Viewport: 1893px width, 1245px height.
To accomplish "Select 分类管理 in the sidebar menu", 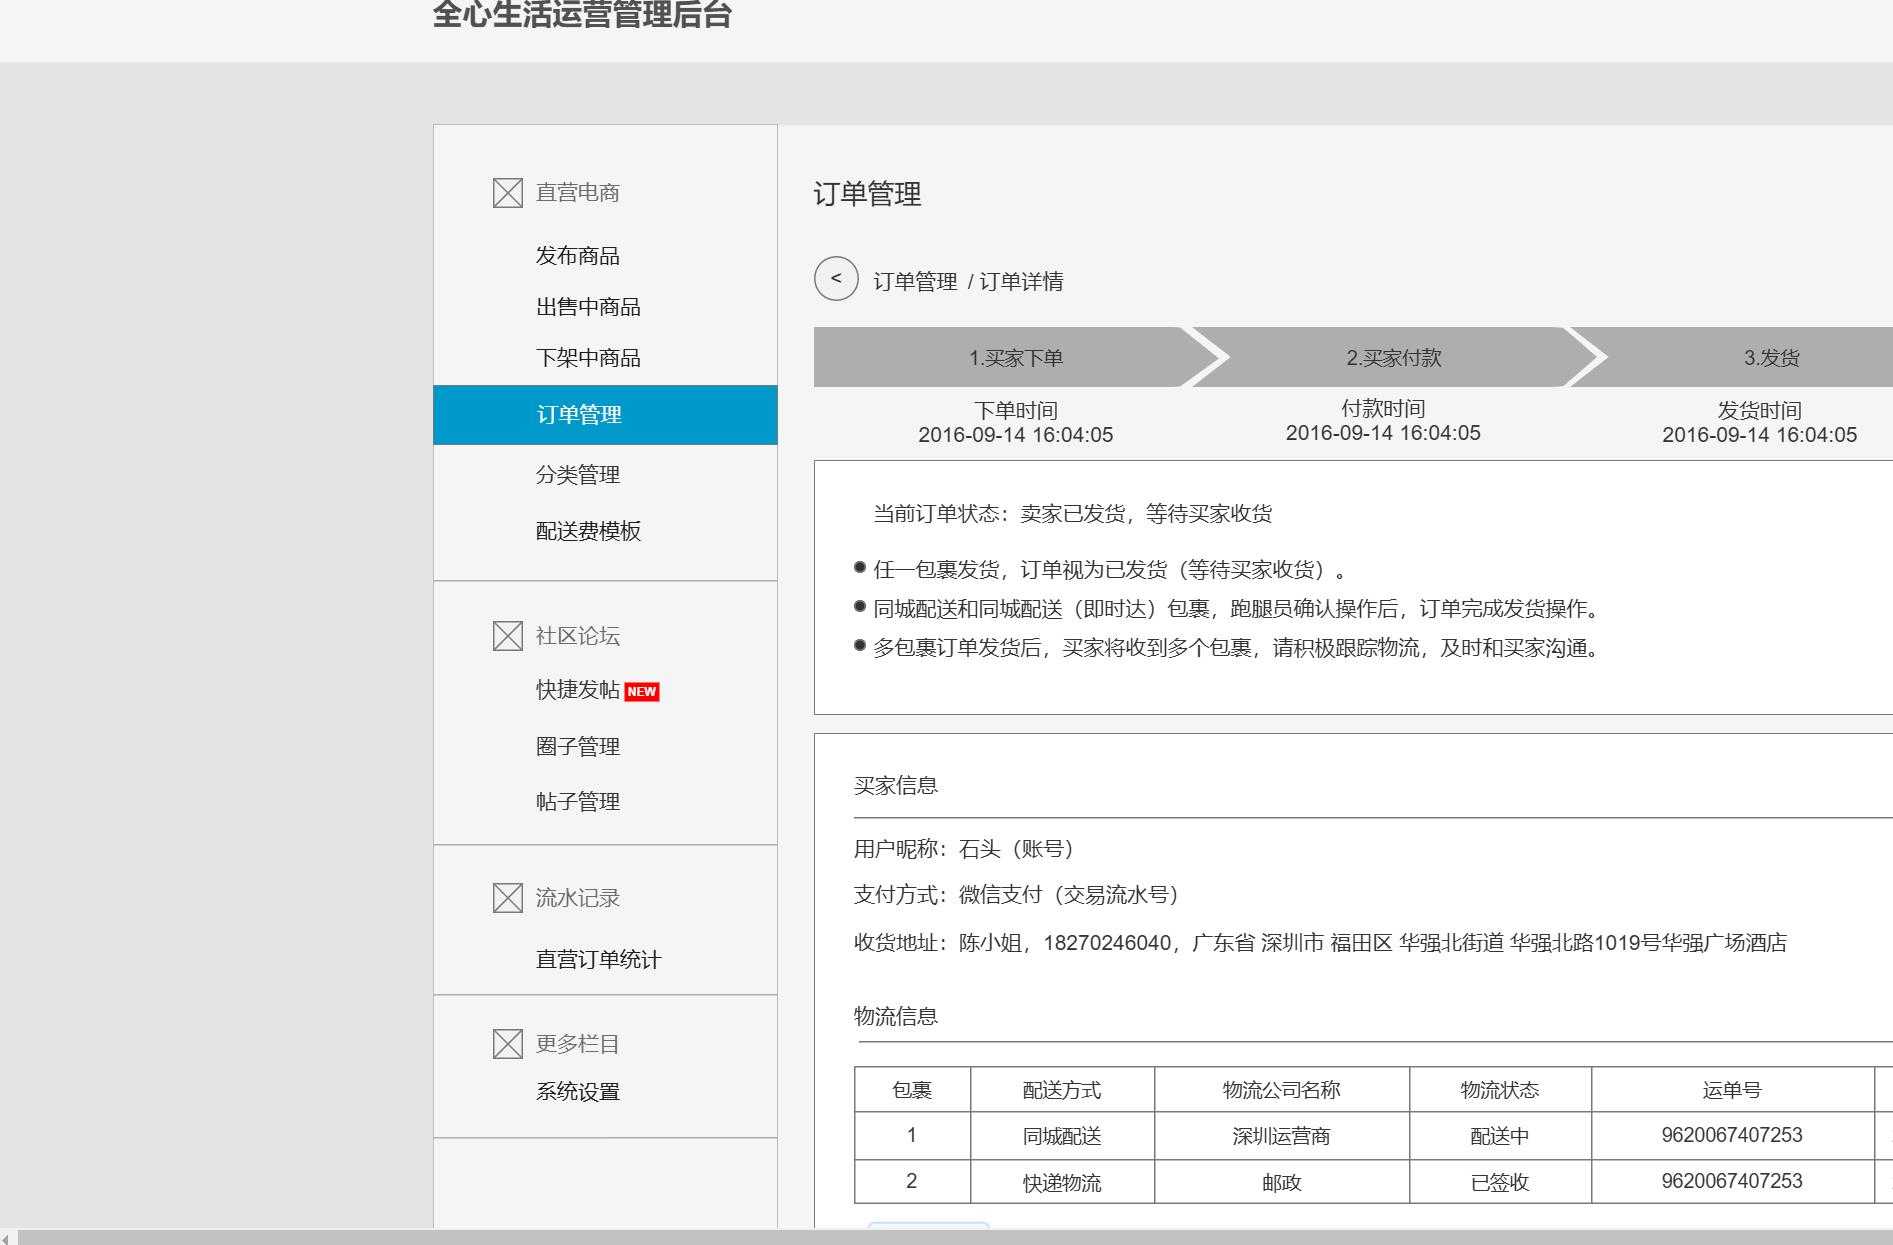I will 578,474.
